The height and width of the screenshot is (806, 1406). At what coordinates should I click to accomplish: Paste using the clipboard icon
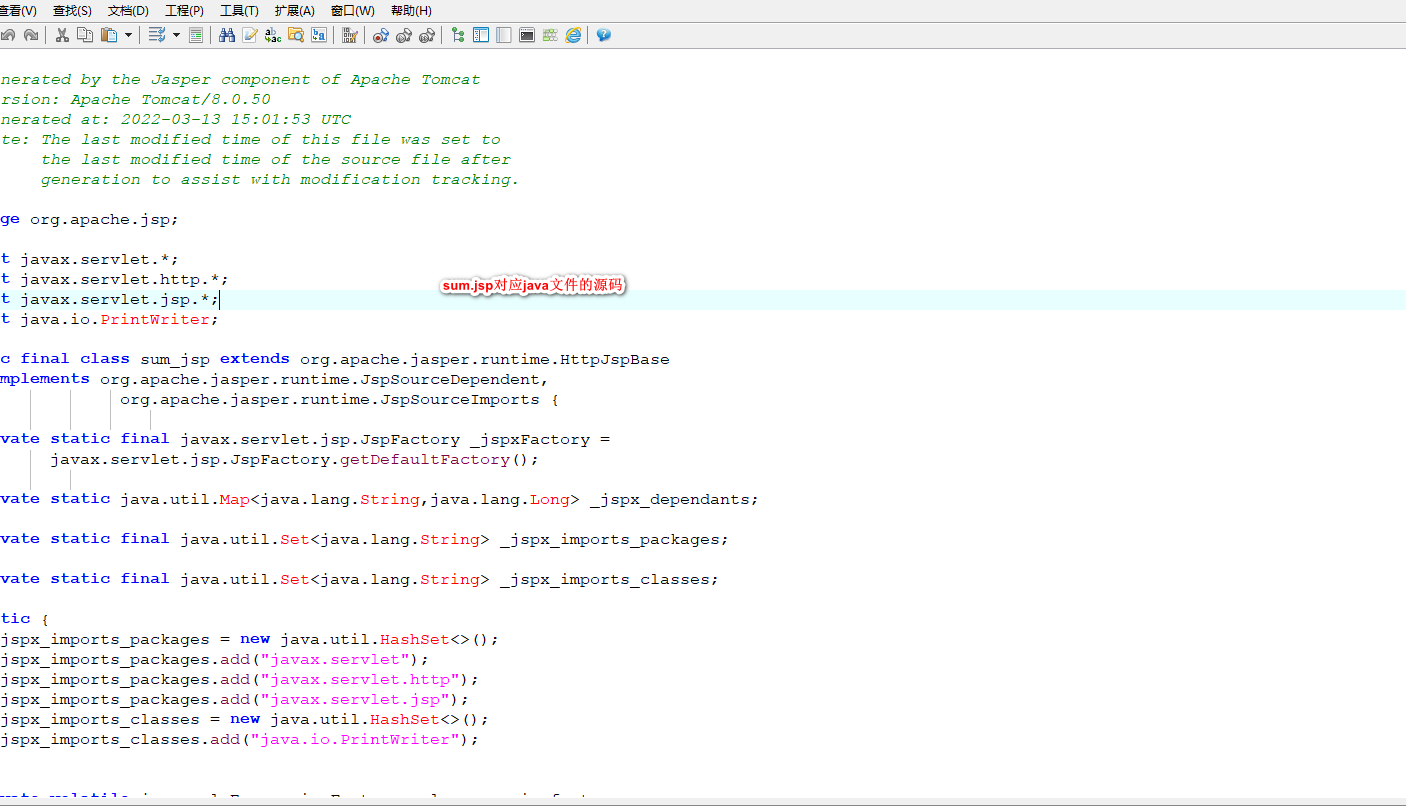pos(109,35)
